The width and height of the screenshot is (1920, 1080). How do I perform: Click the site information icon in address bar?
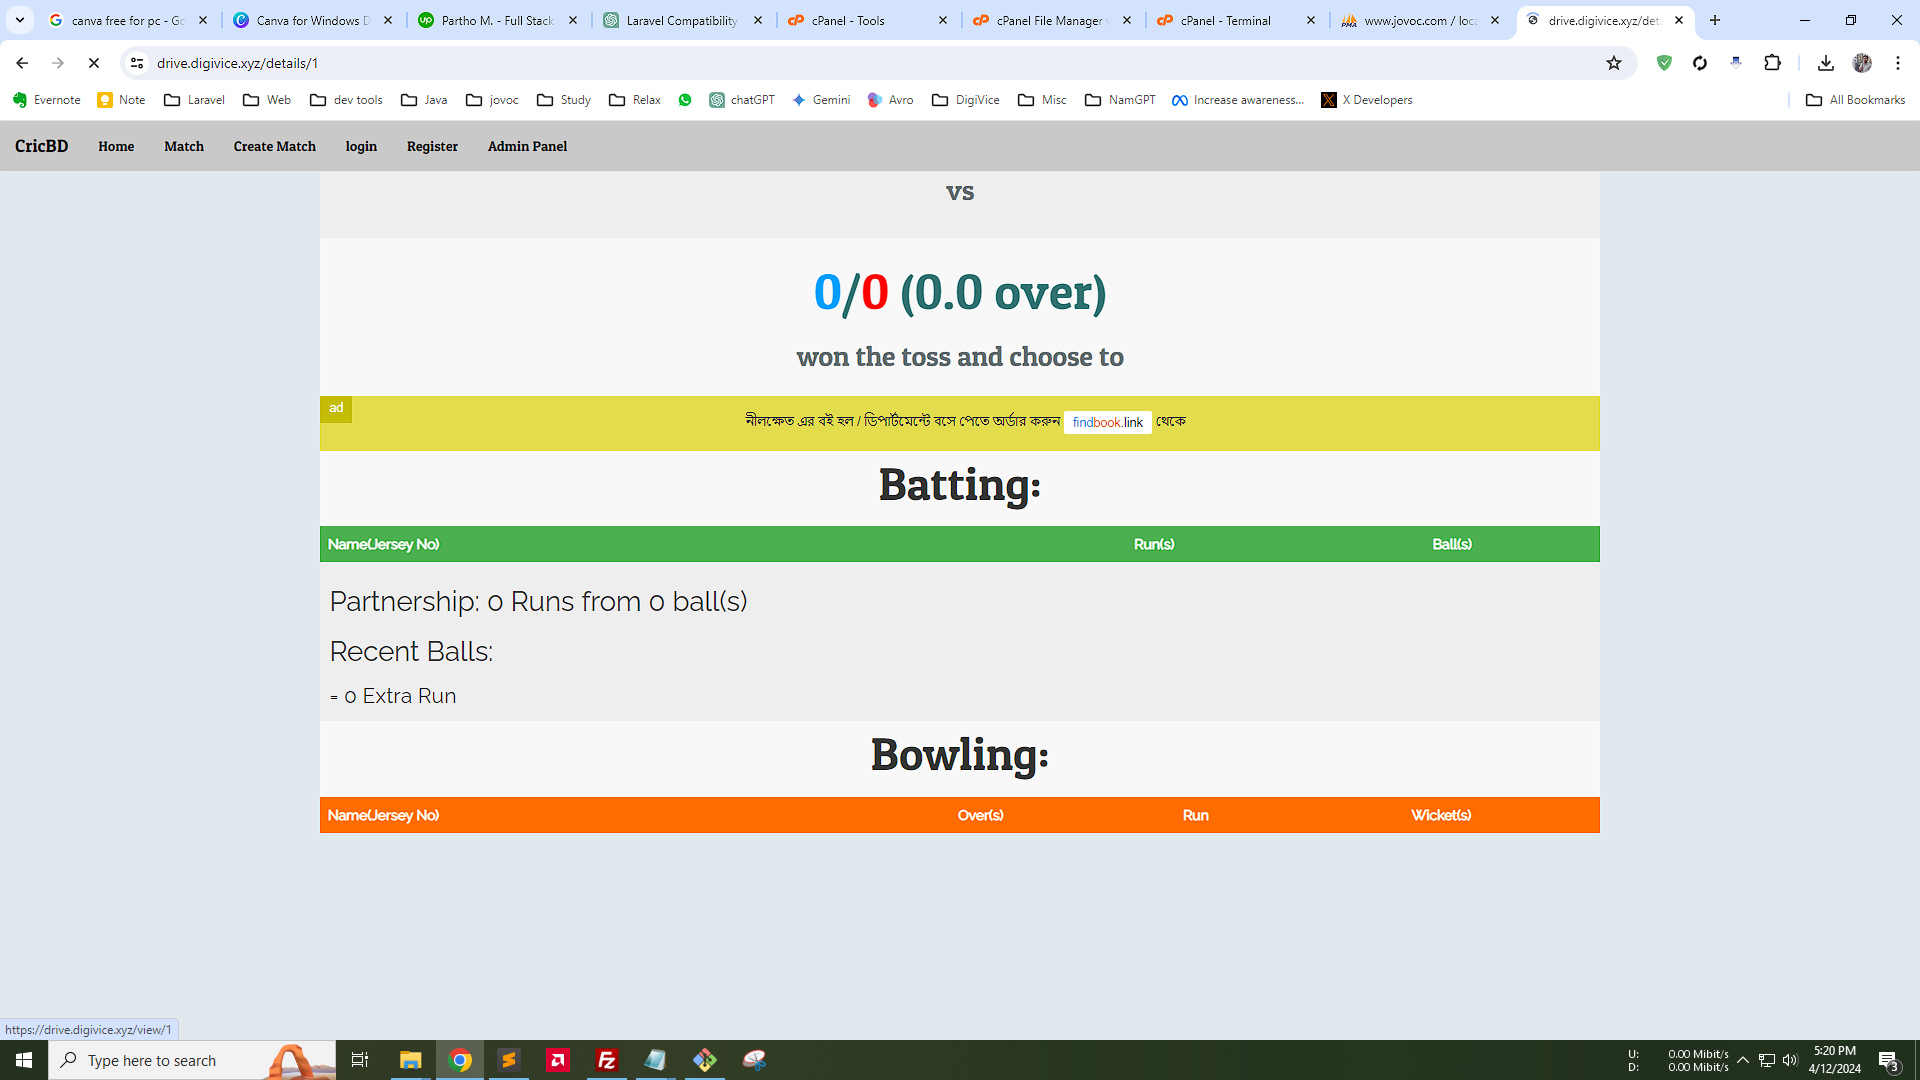137,63
